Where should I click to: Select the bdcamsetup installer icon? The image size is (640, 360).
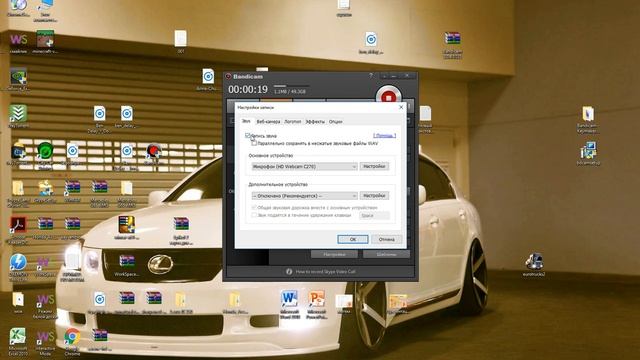click(588, 153)
